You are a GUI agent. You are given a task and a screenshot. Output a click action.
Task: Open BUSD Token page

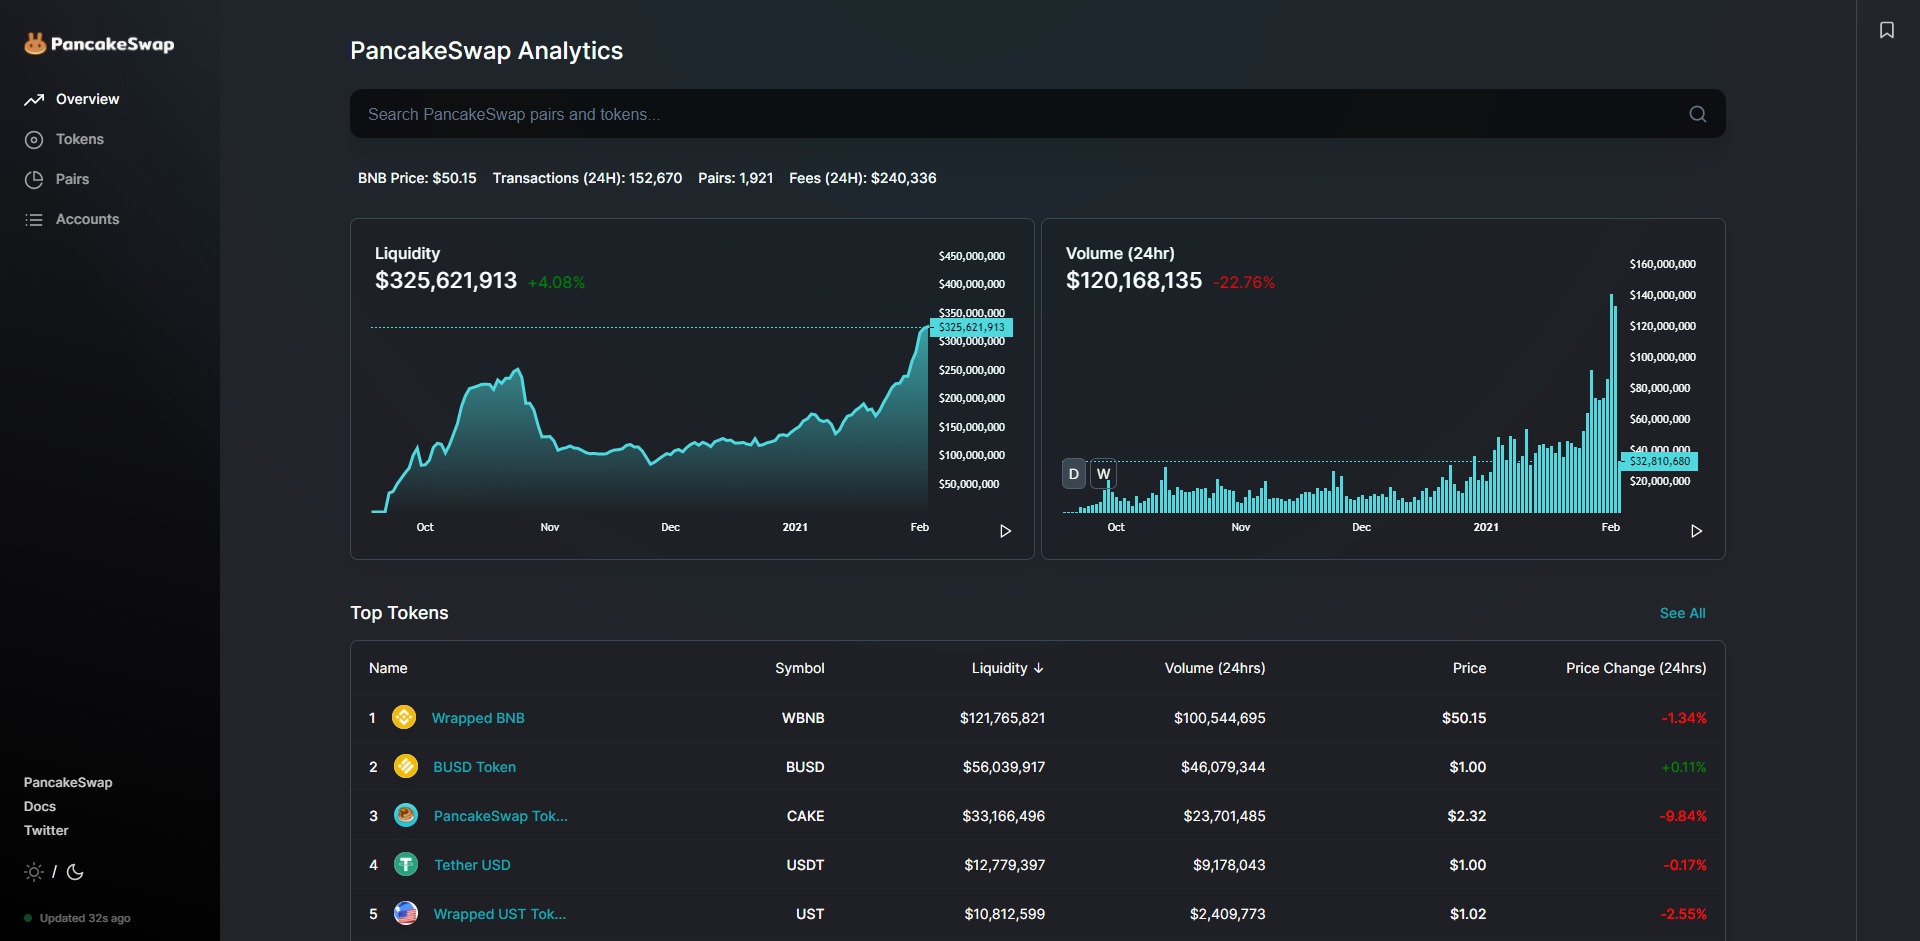pyautogui.click(x=475, y=767)
